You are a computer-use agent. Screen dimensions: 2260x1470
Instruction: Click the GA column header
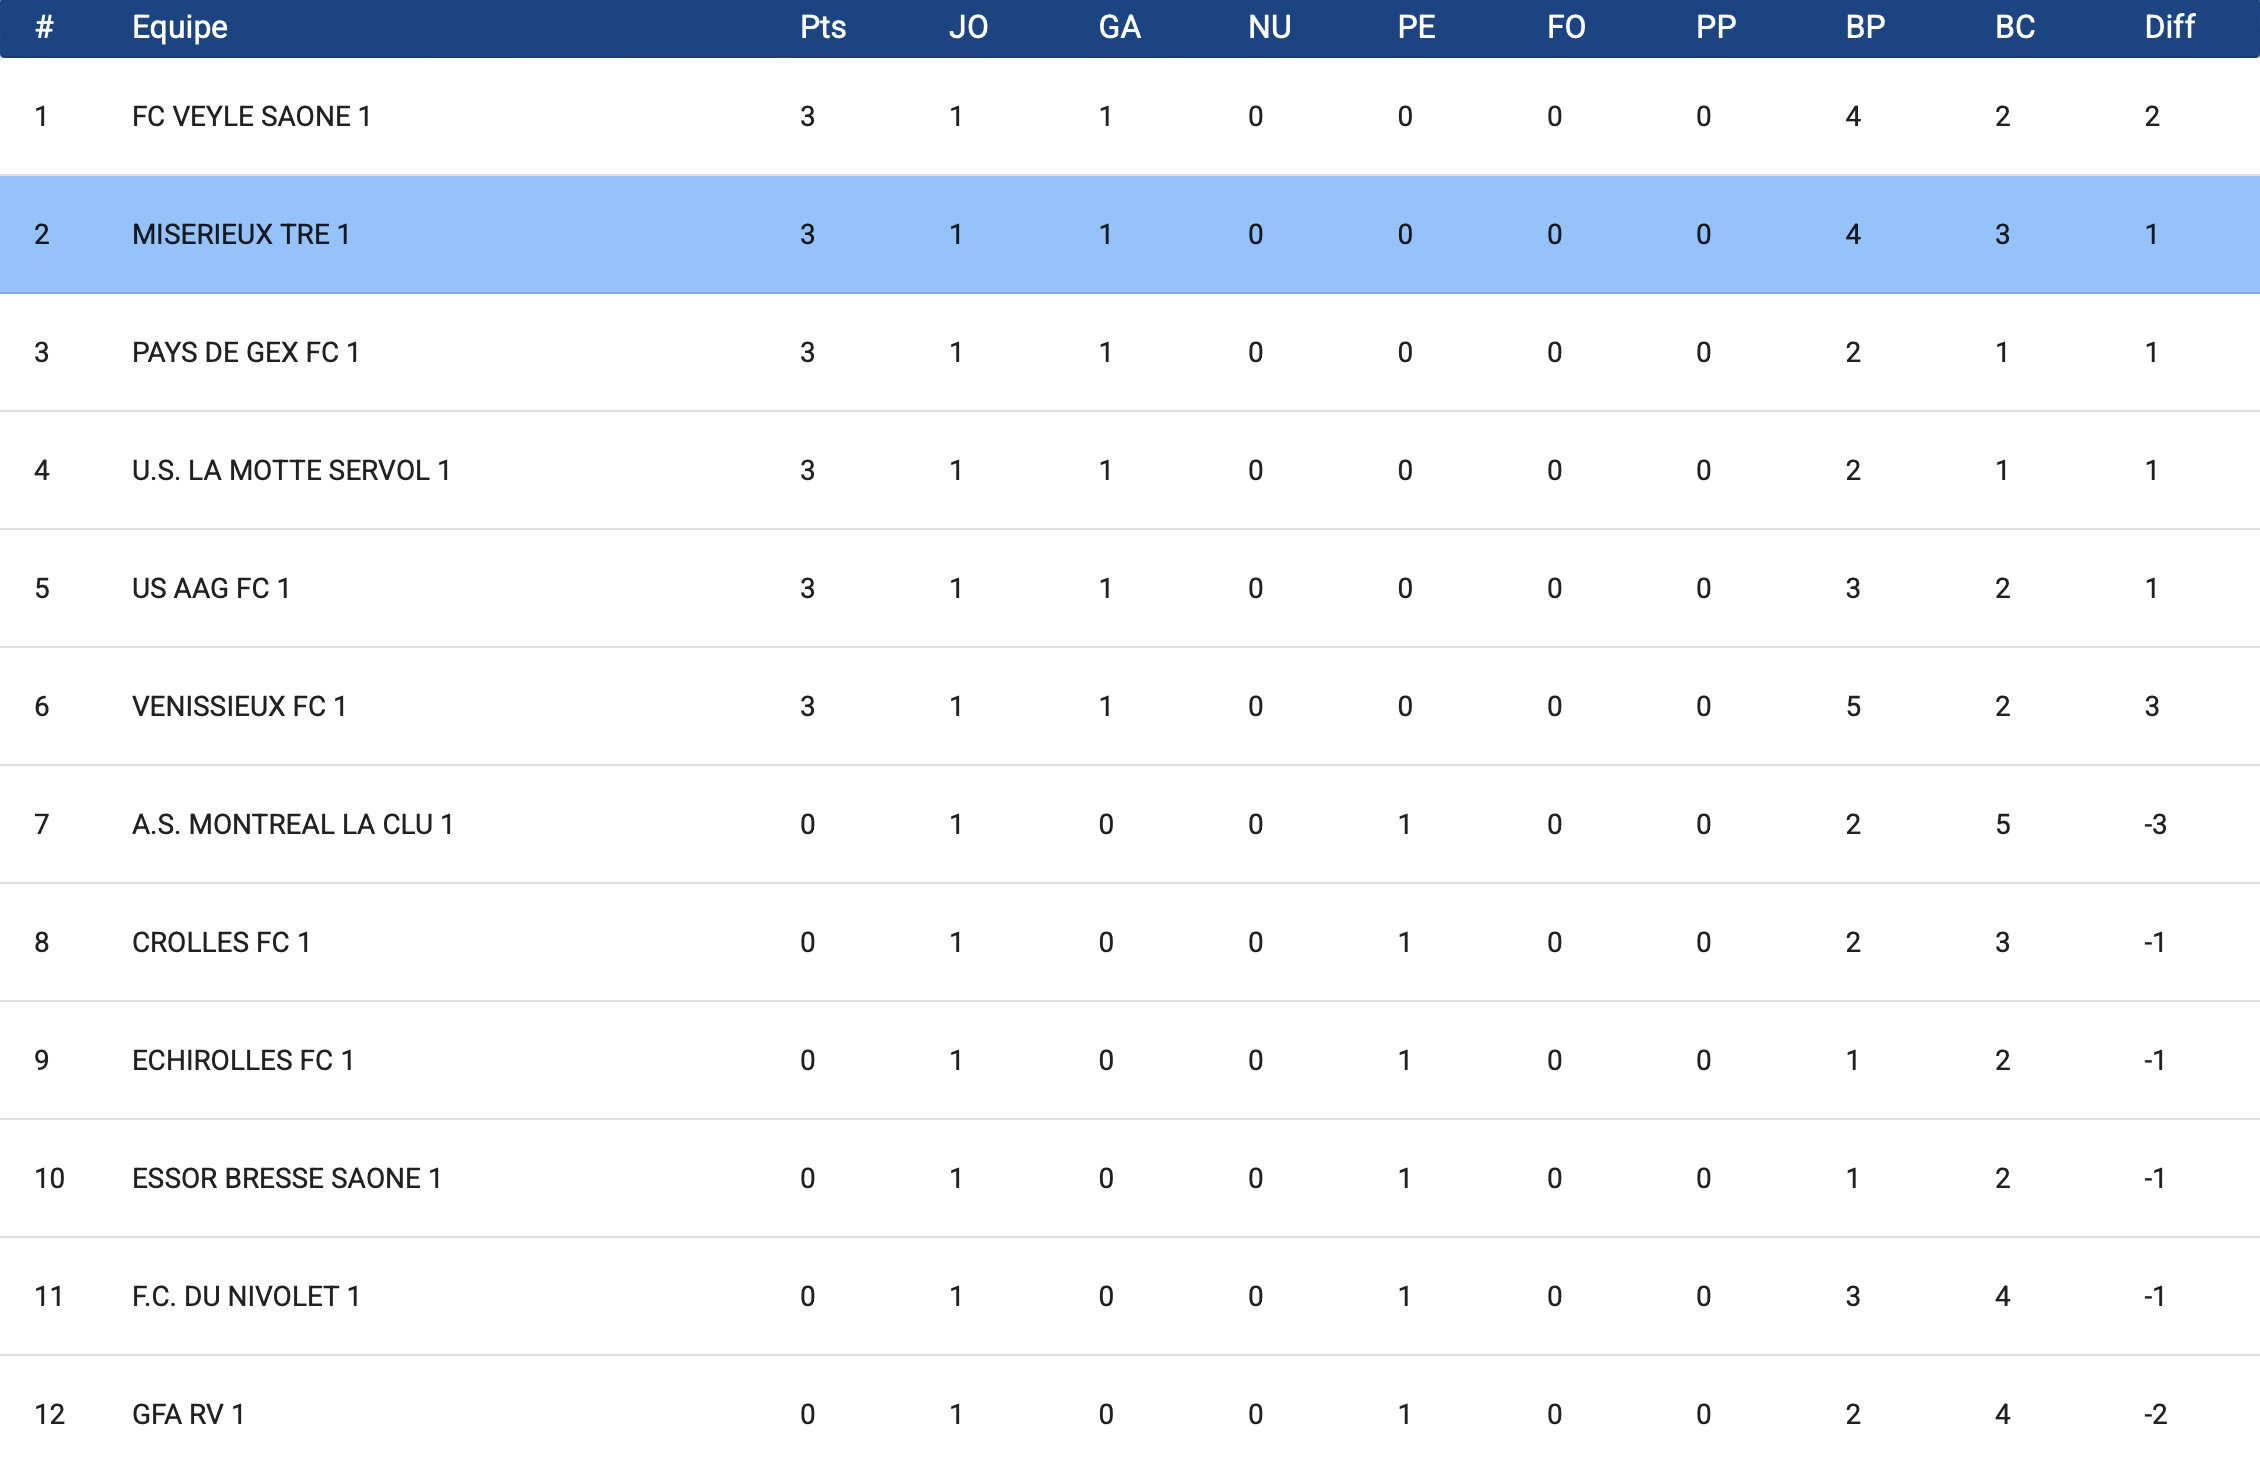1119,27
